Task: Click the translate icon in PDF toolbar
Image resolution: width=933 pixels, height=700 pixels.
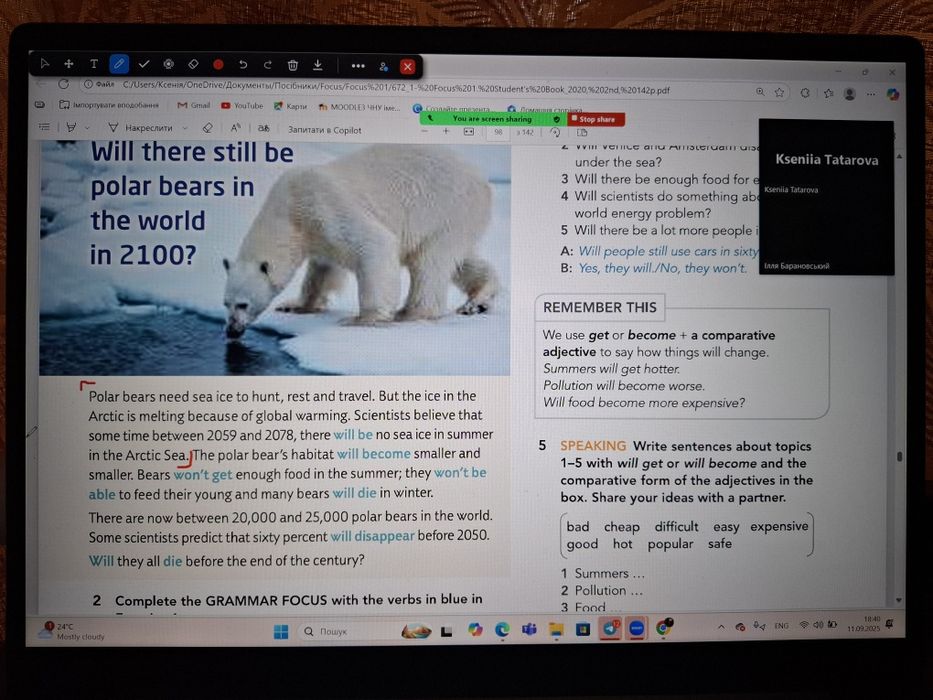Action: pos(264,129)
